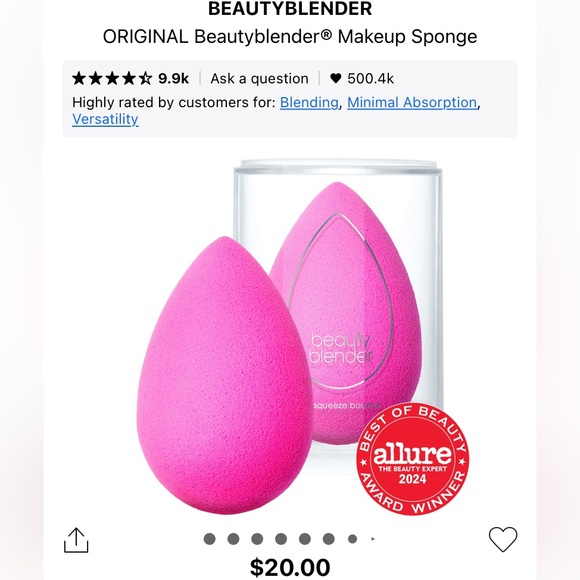Click the Allure Best of Beauty badge
The width and height of the screenshot is (580, 580).
pos(412,459)
